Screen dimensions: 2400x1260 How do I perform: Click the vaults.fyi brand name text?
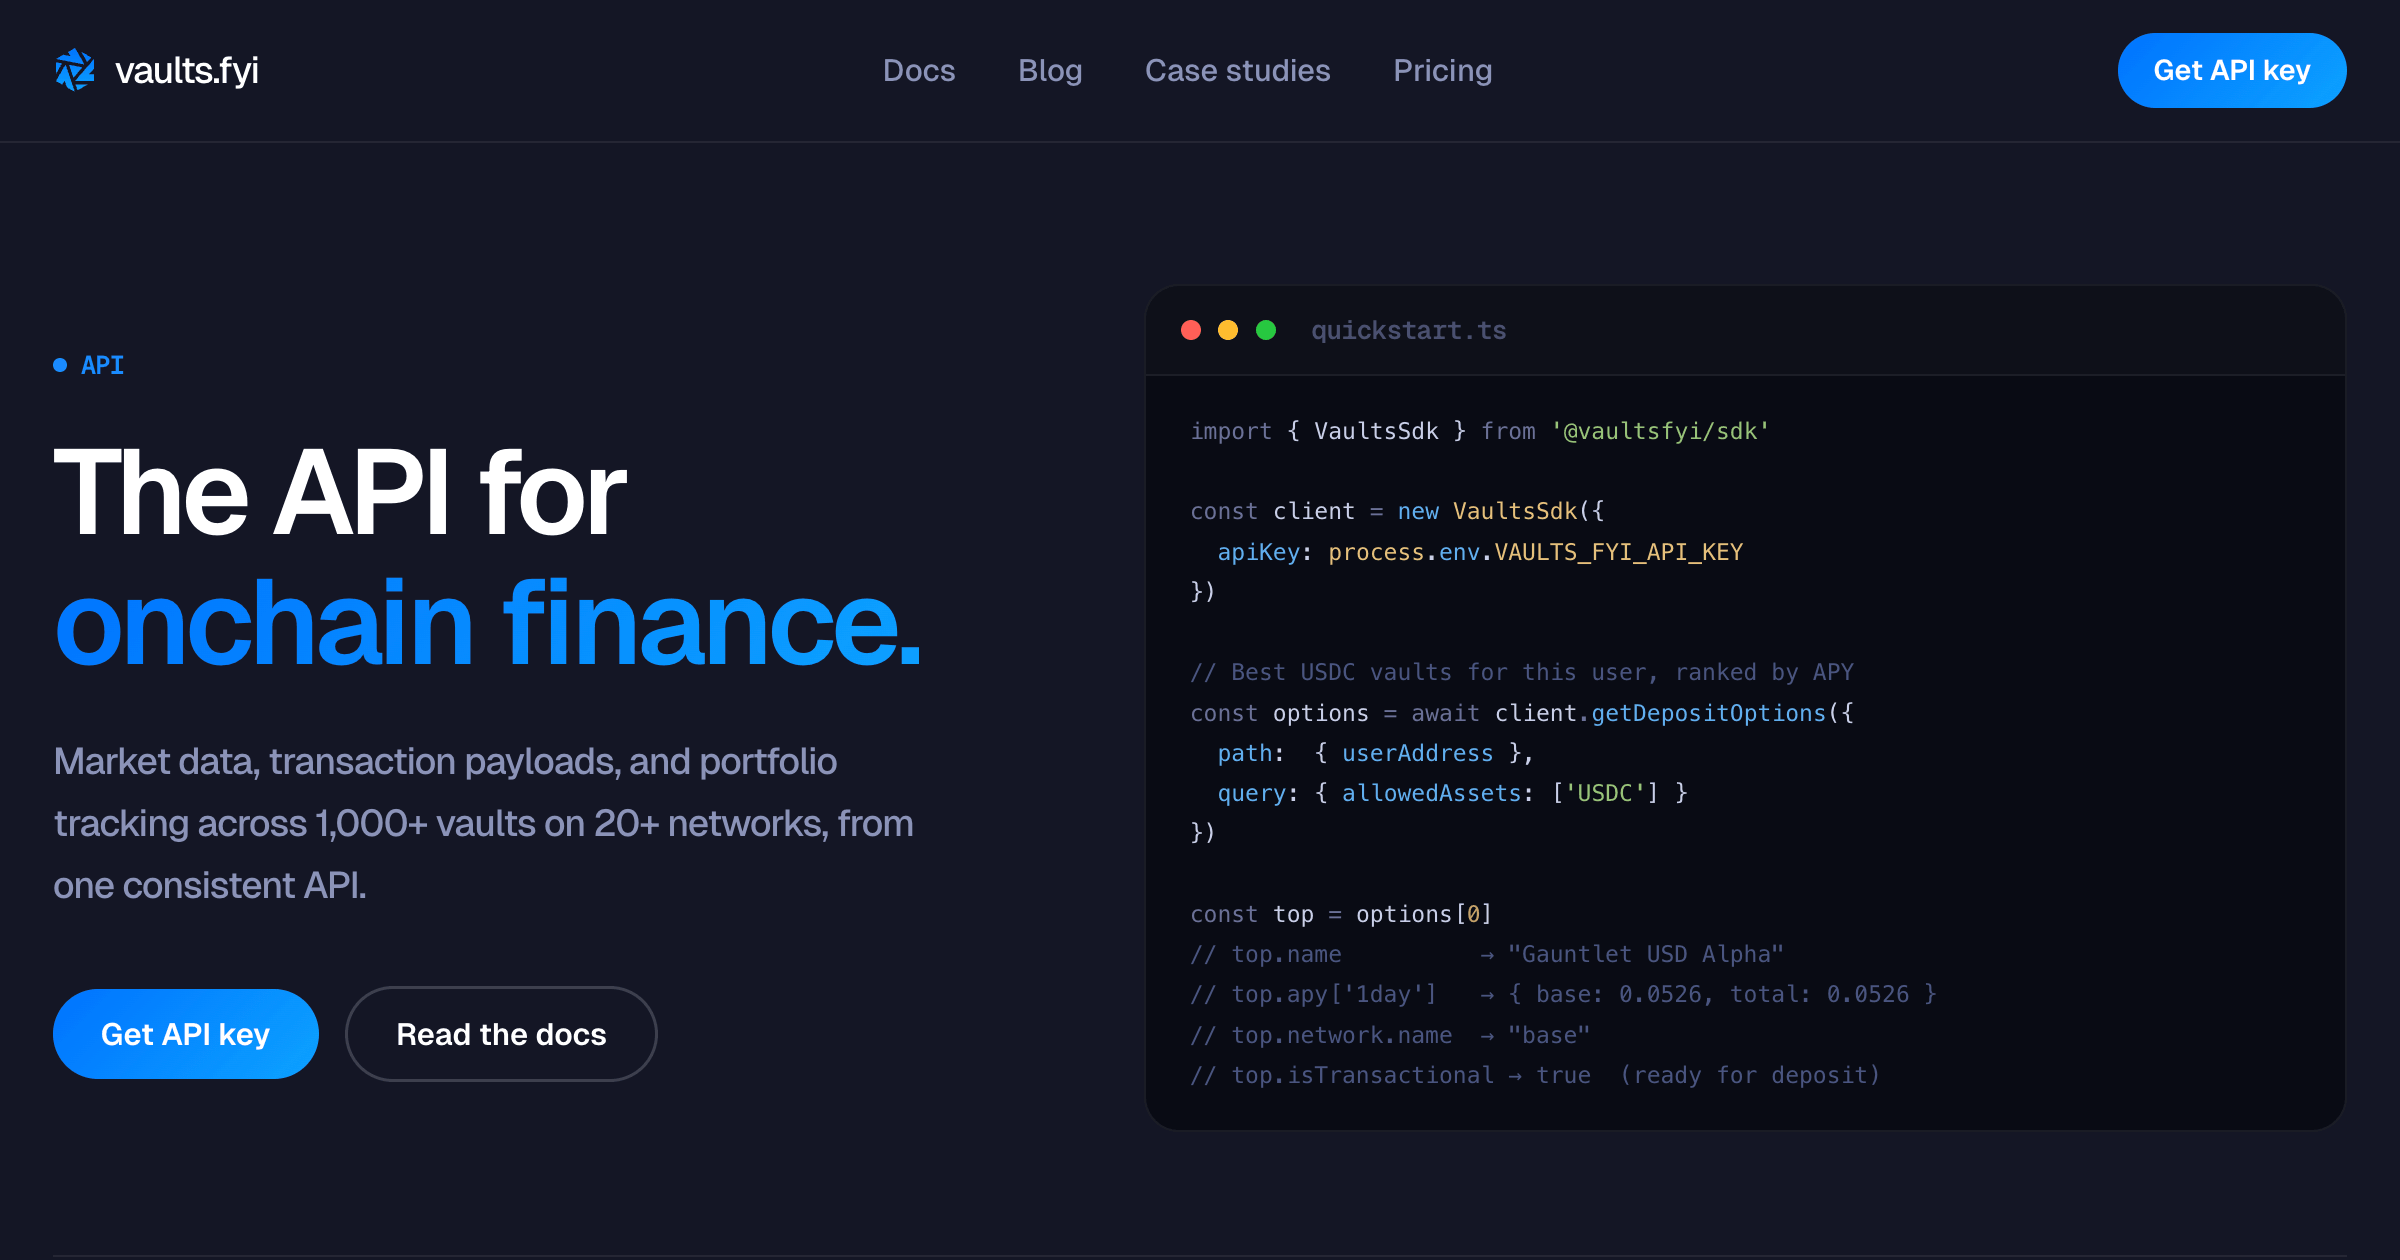[x=187, y=71]
